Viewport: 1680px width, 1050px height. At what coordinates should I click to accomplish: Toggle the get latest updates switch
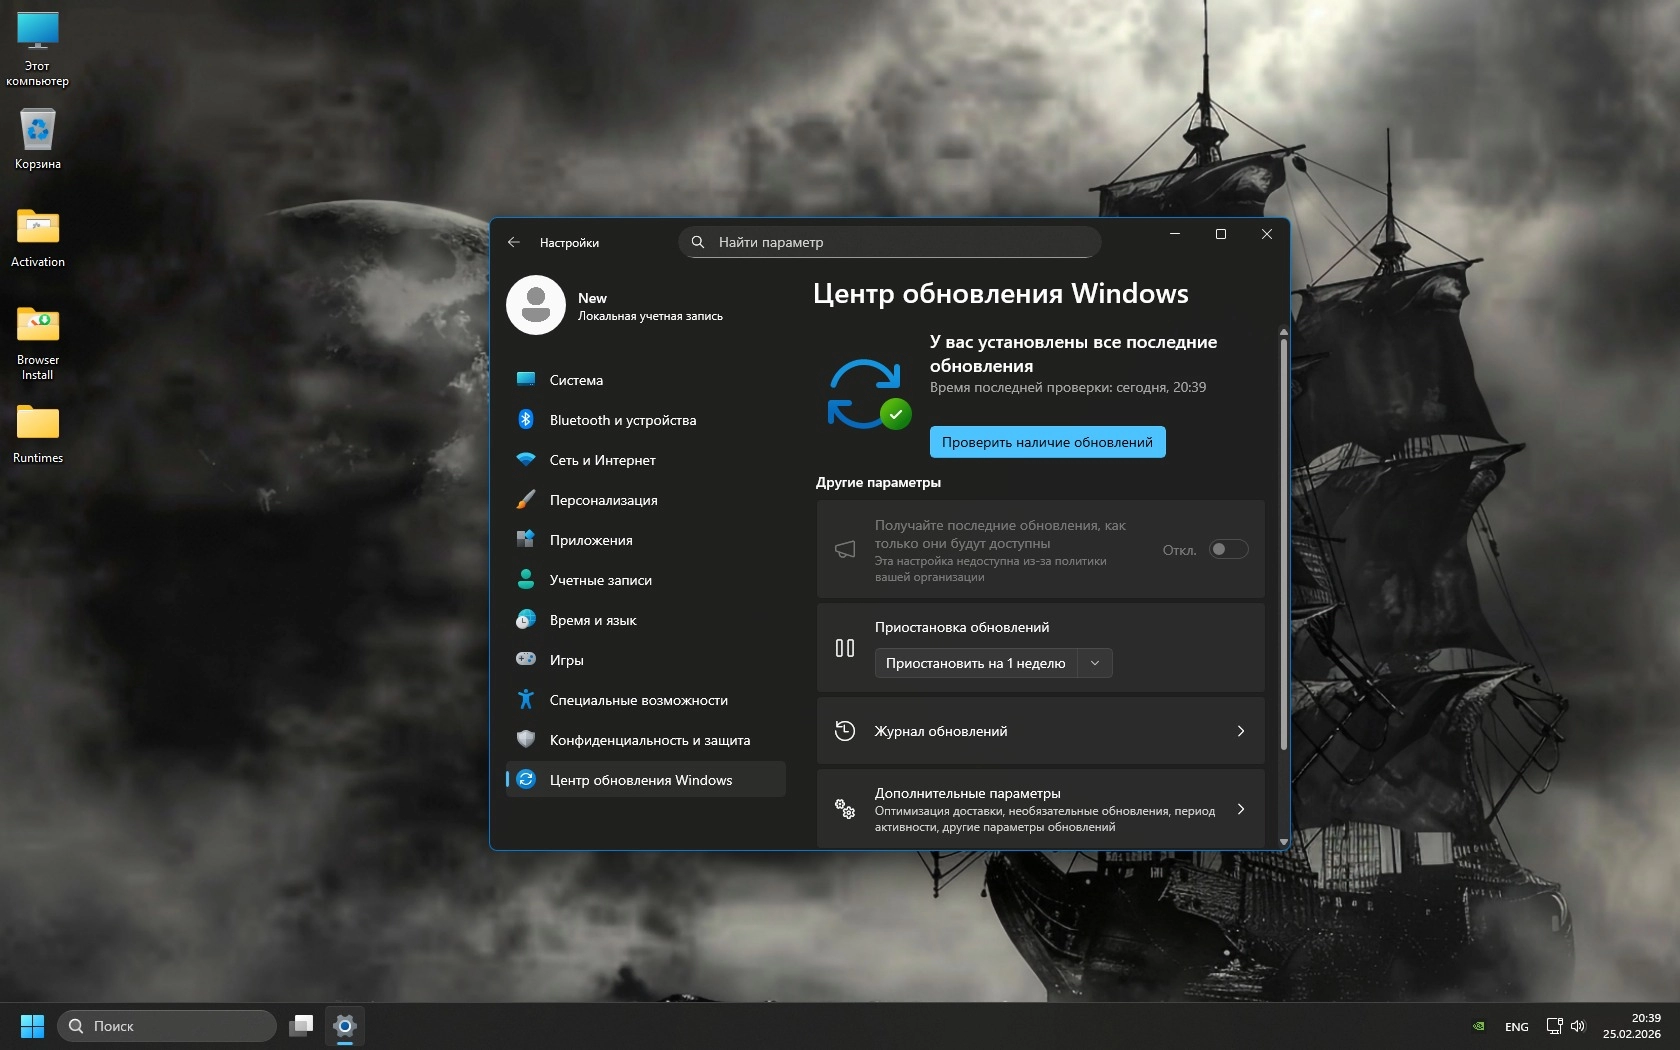(x=1228, y=549)
